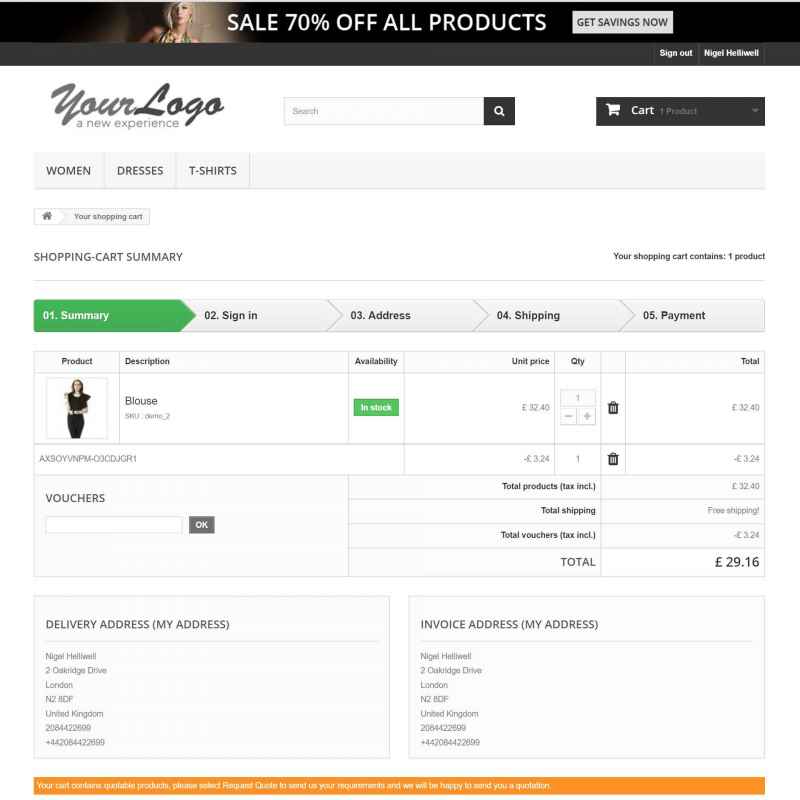Click the home icon in breadcrumb

tap(47, 216)
